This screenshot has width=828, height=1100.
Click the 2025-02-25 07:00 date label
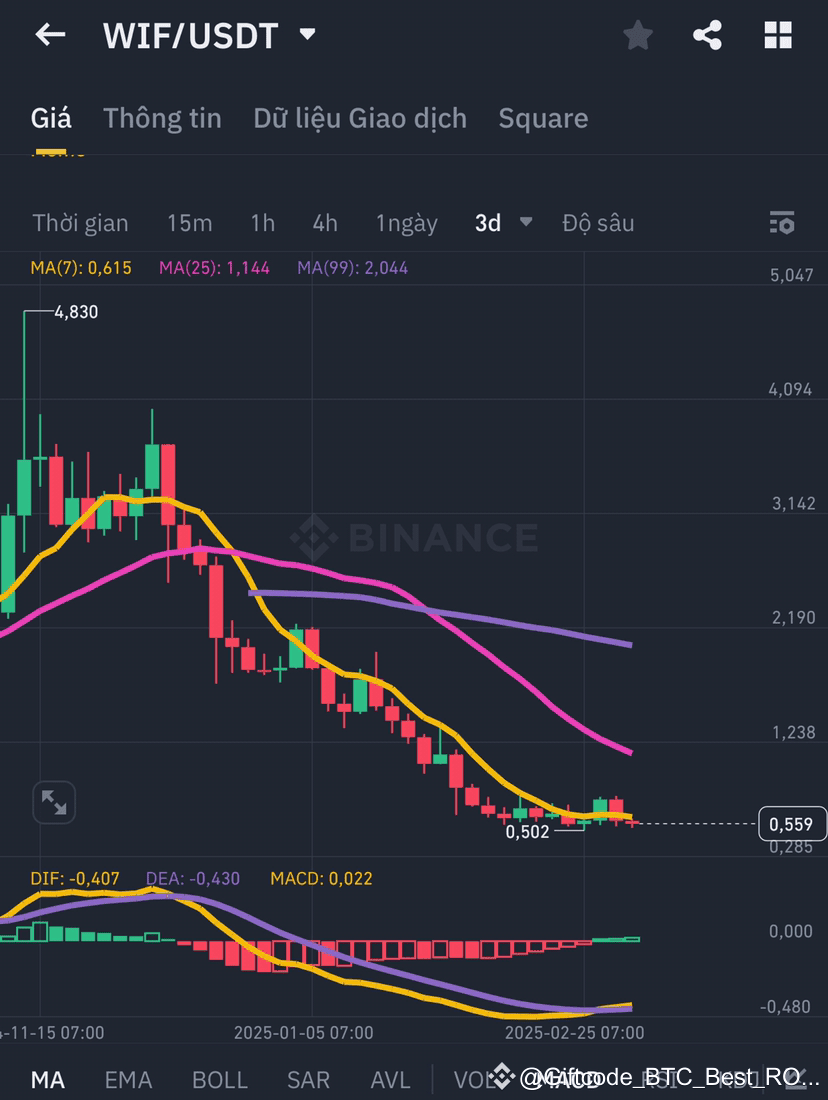point(575,1033)
